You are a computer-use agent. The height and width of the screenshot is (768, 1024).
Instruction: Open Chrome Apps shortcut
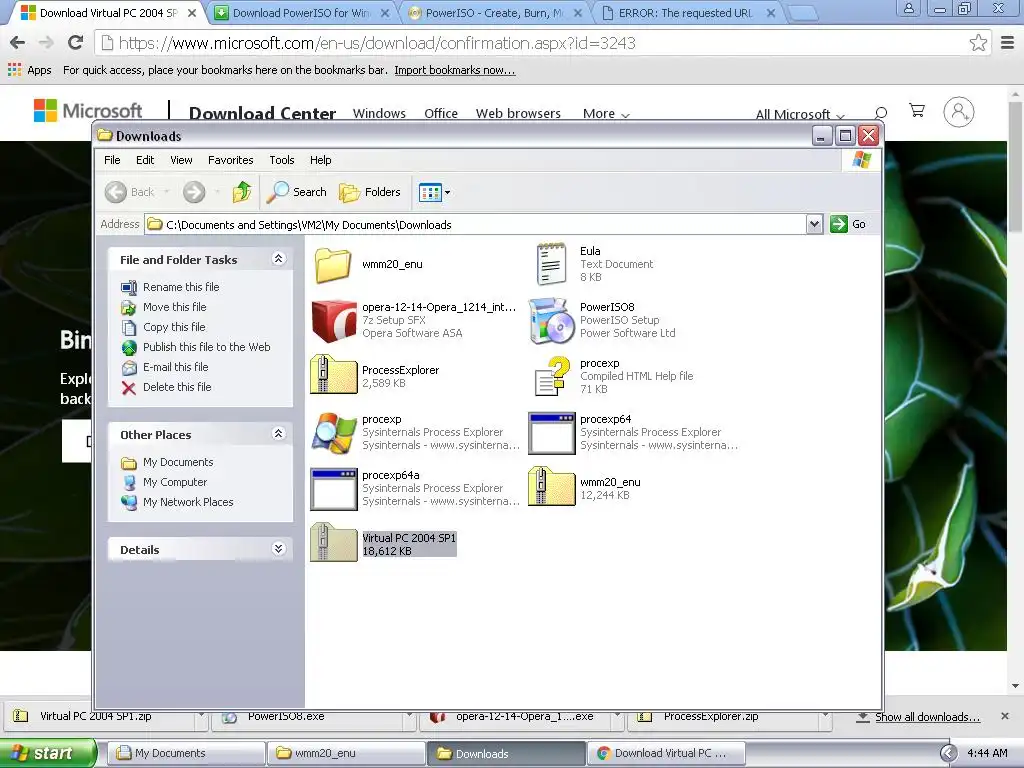(29, 70)
